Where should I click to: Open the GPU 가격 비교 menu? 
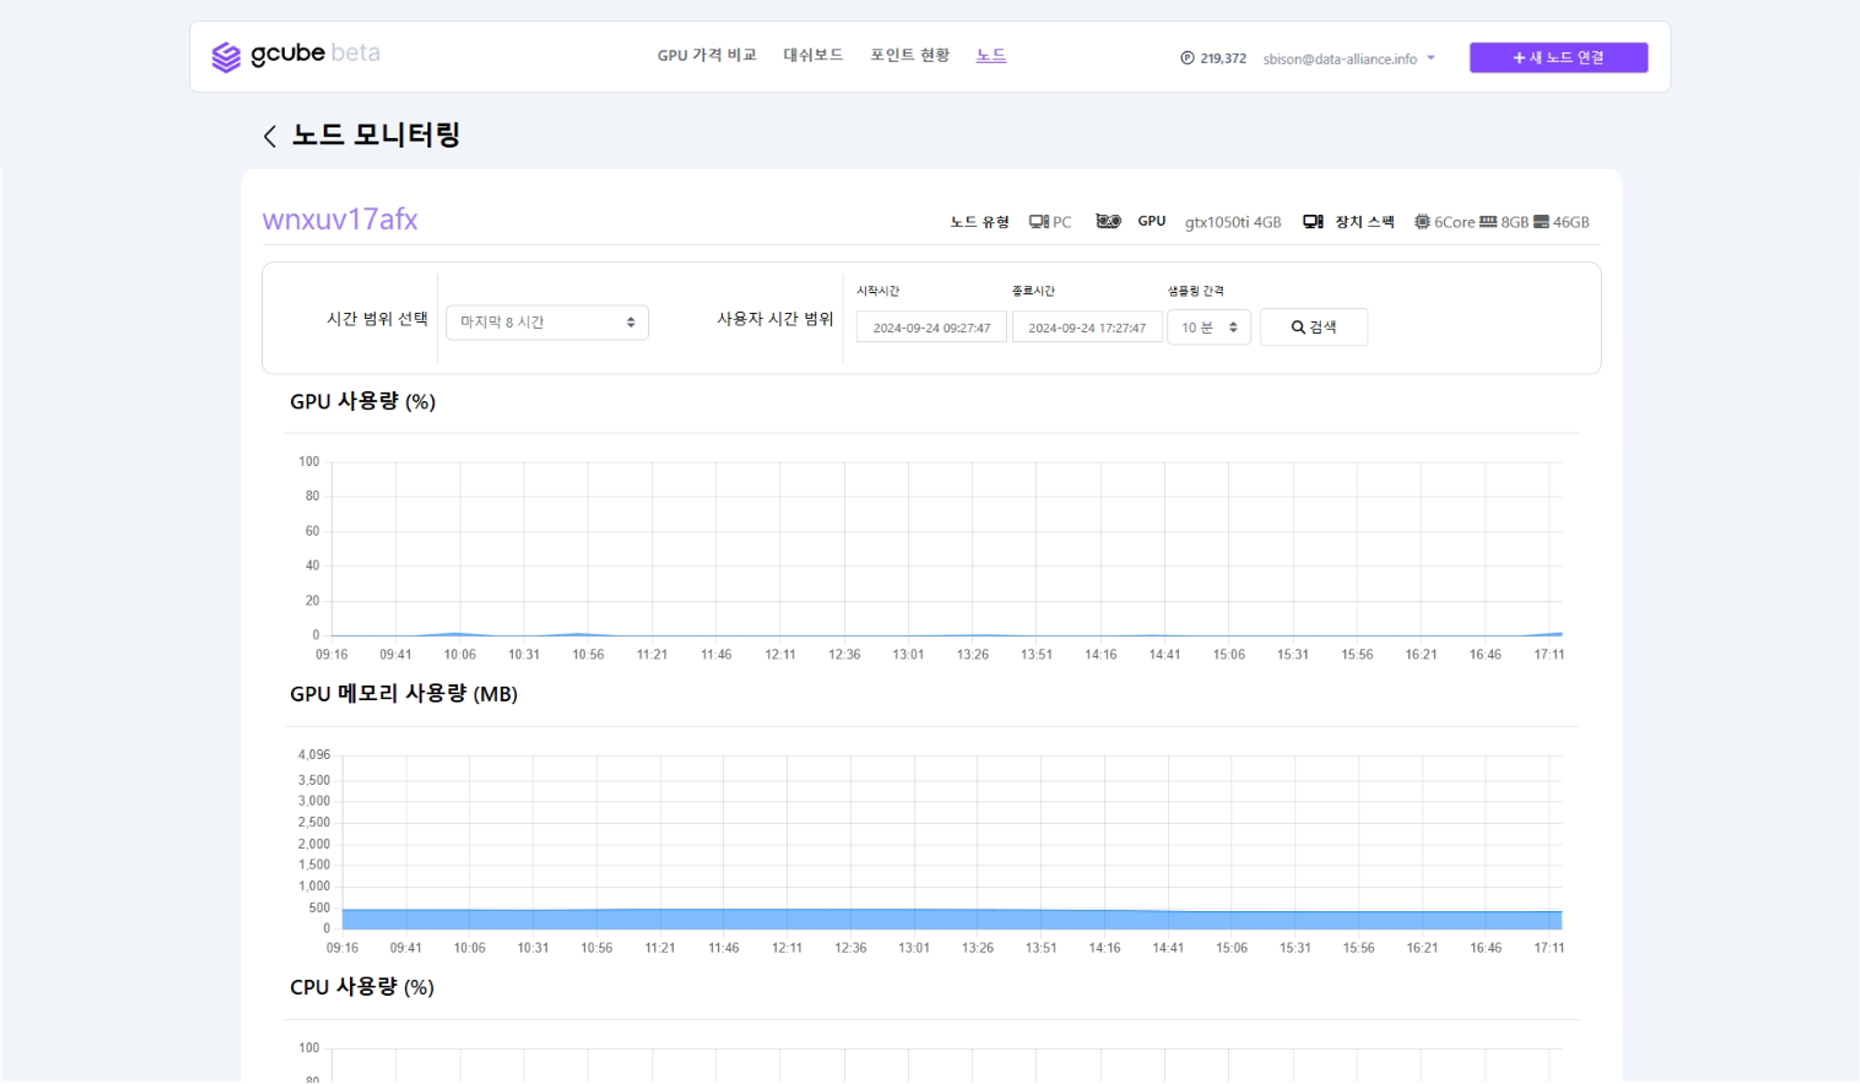[706, 55]
